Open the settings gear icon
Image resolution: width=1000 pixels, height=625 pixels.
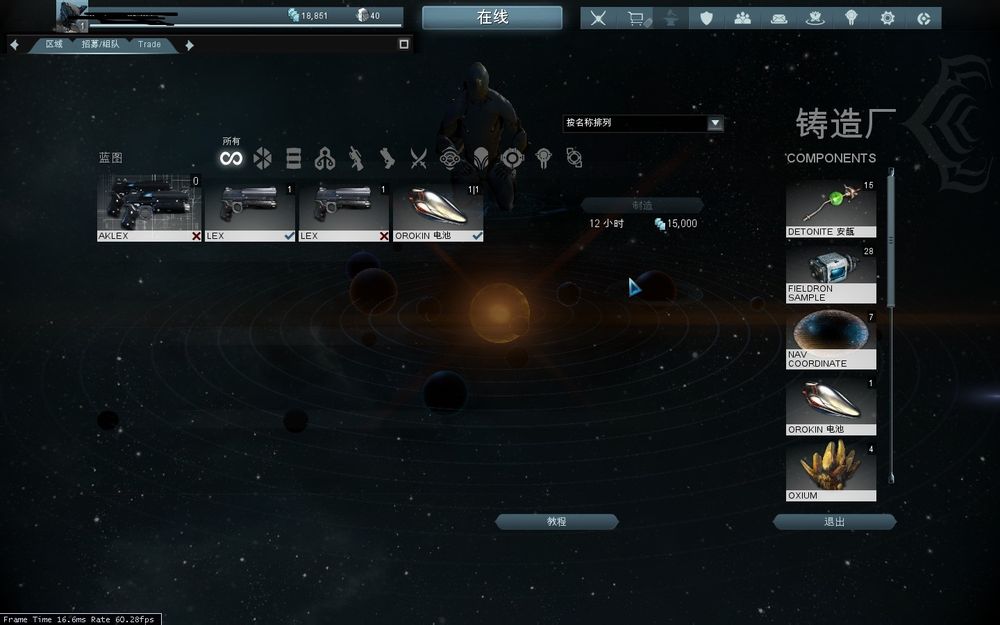[887, 18]
